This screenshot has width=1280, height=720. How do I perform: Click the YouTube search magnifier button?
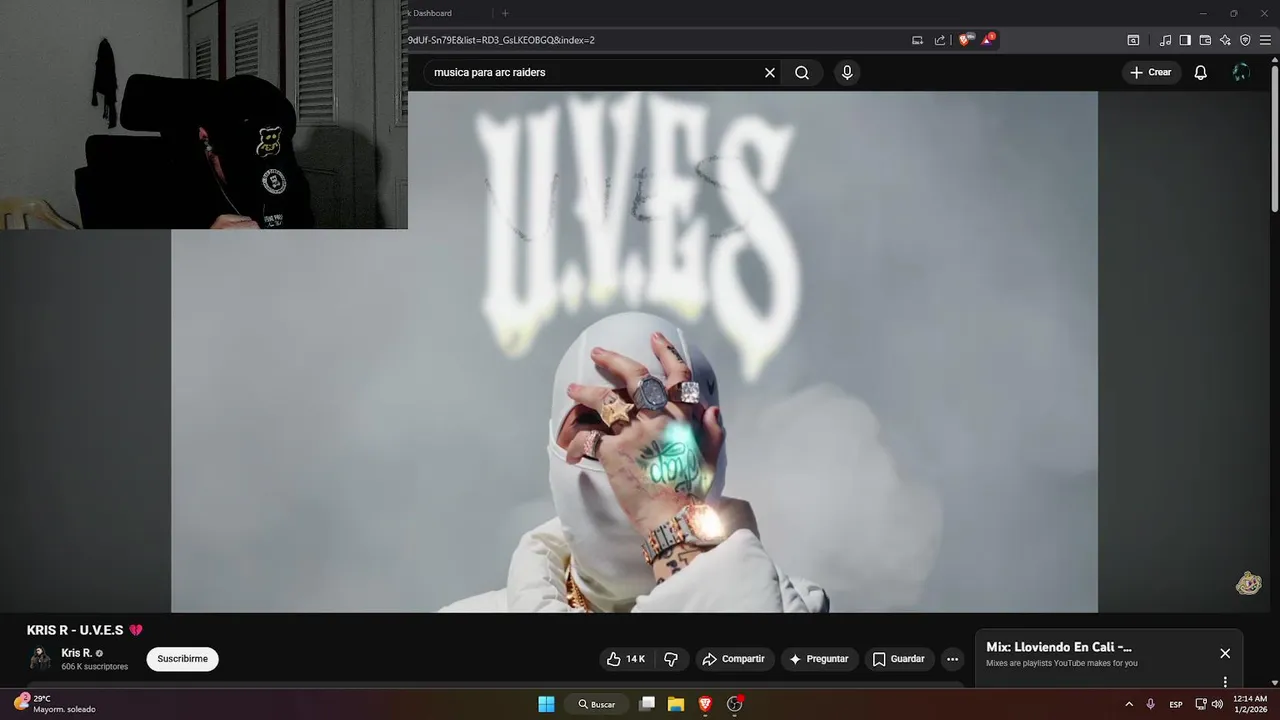point(802,72)
